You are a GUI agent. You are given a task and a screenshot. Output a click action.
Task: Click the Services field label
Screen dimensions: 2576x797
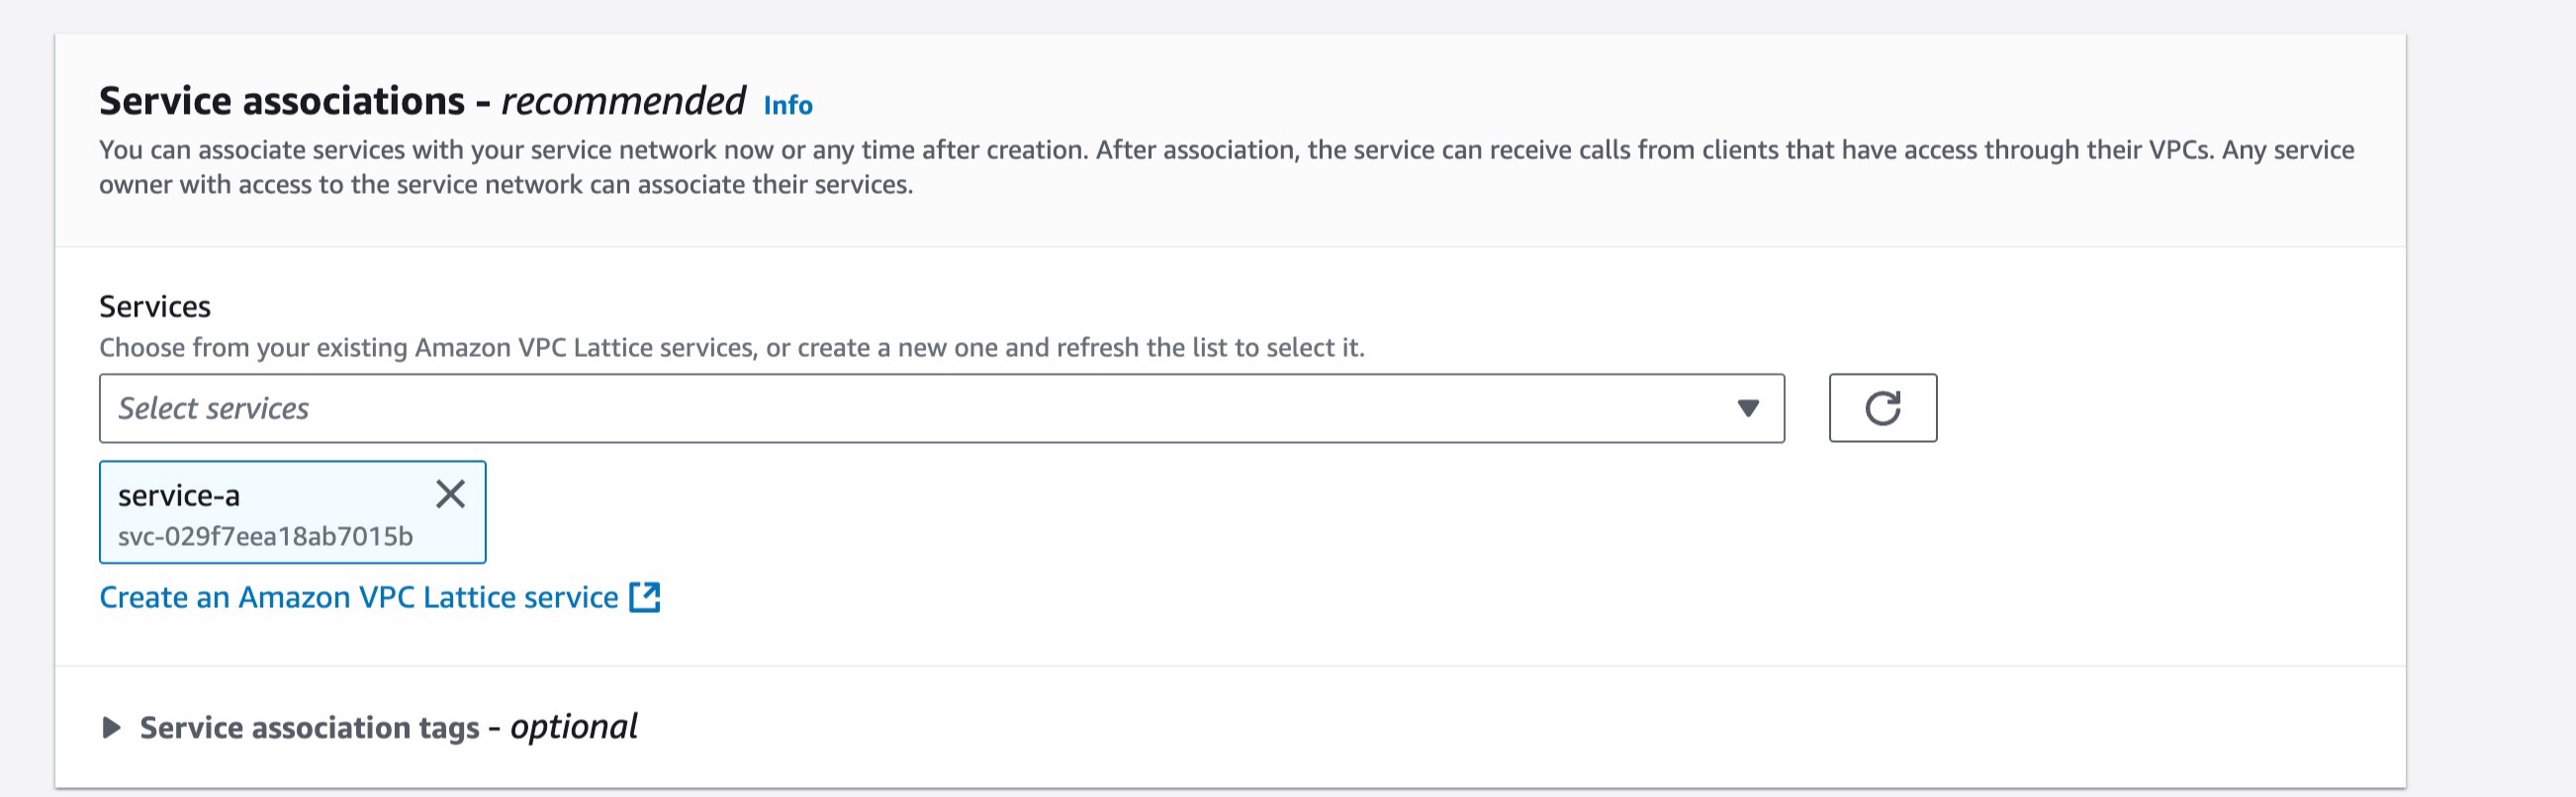pos(155,306)
